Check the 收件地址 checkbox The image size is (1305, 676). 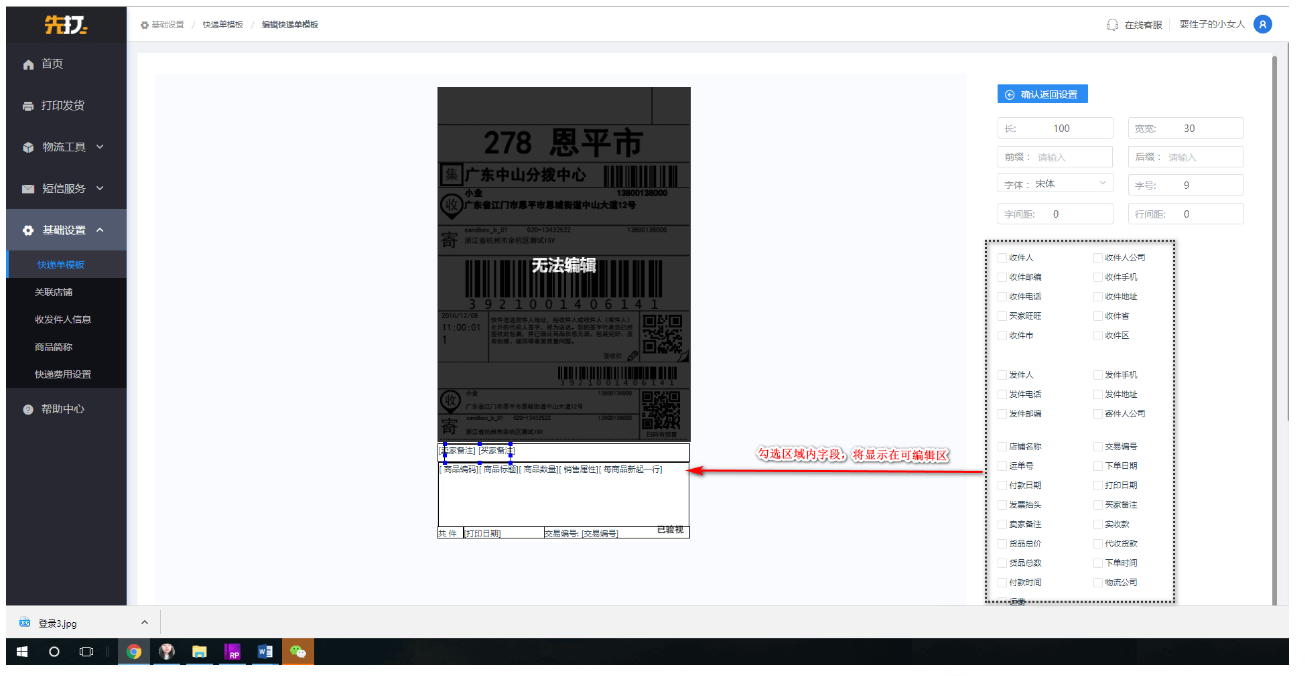tap(1098, 297)
